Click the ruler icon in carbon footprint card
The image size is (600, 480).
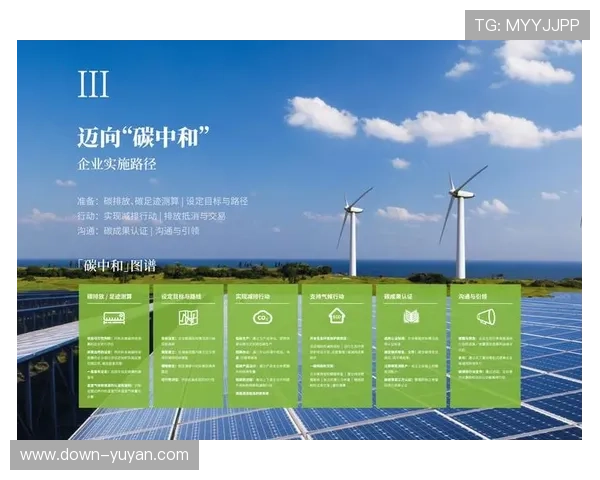[113, 318]
